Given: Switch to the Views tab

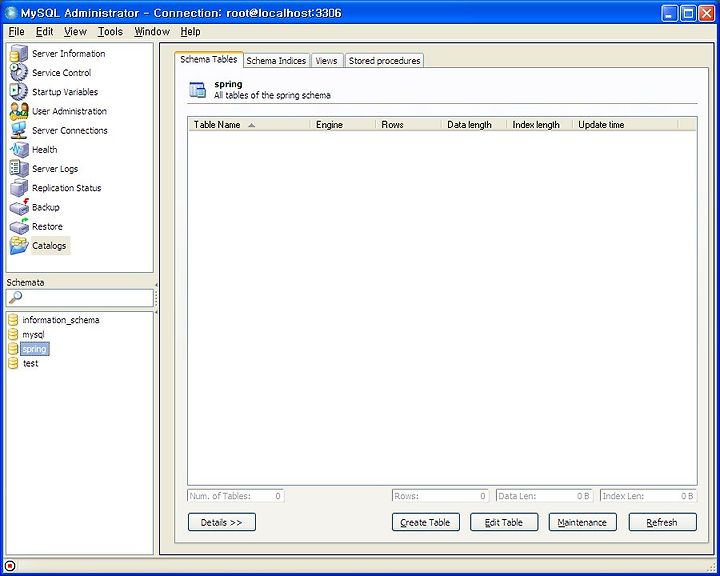Looking at the screenshot, I should point(326,61).
